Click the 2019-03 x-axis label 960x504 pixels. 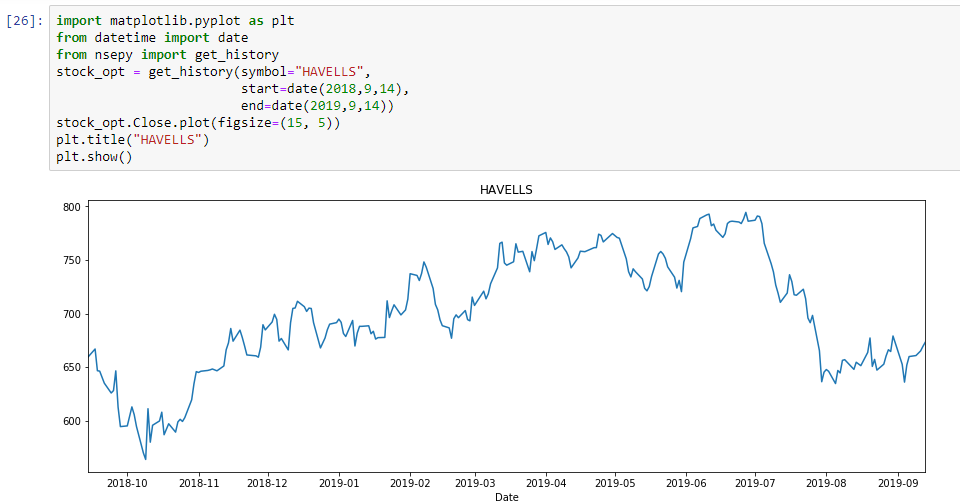click(475, 483)
